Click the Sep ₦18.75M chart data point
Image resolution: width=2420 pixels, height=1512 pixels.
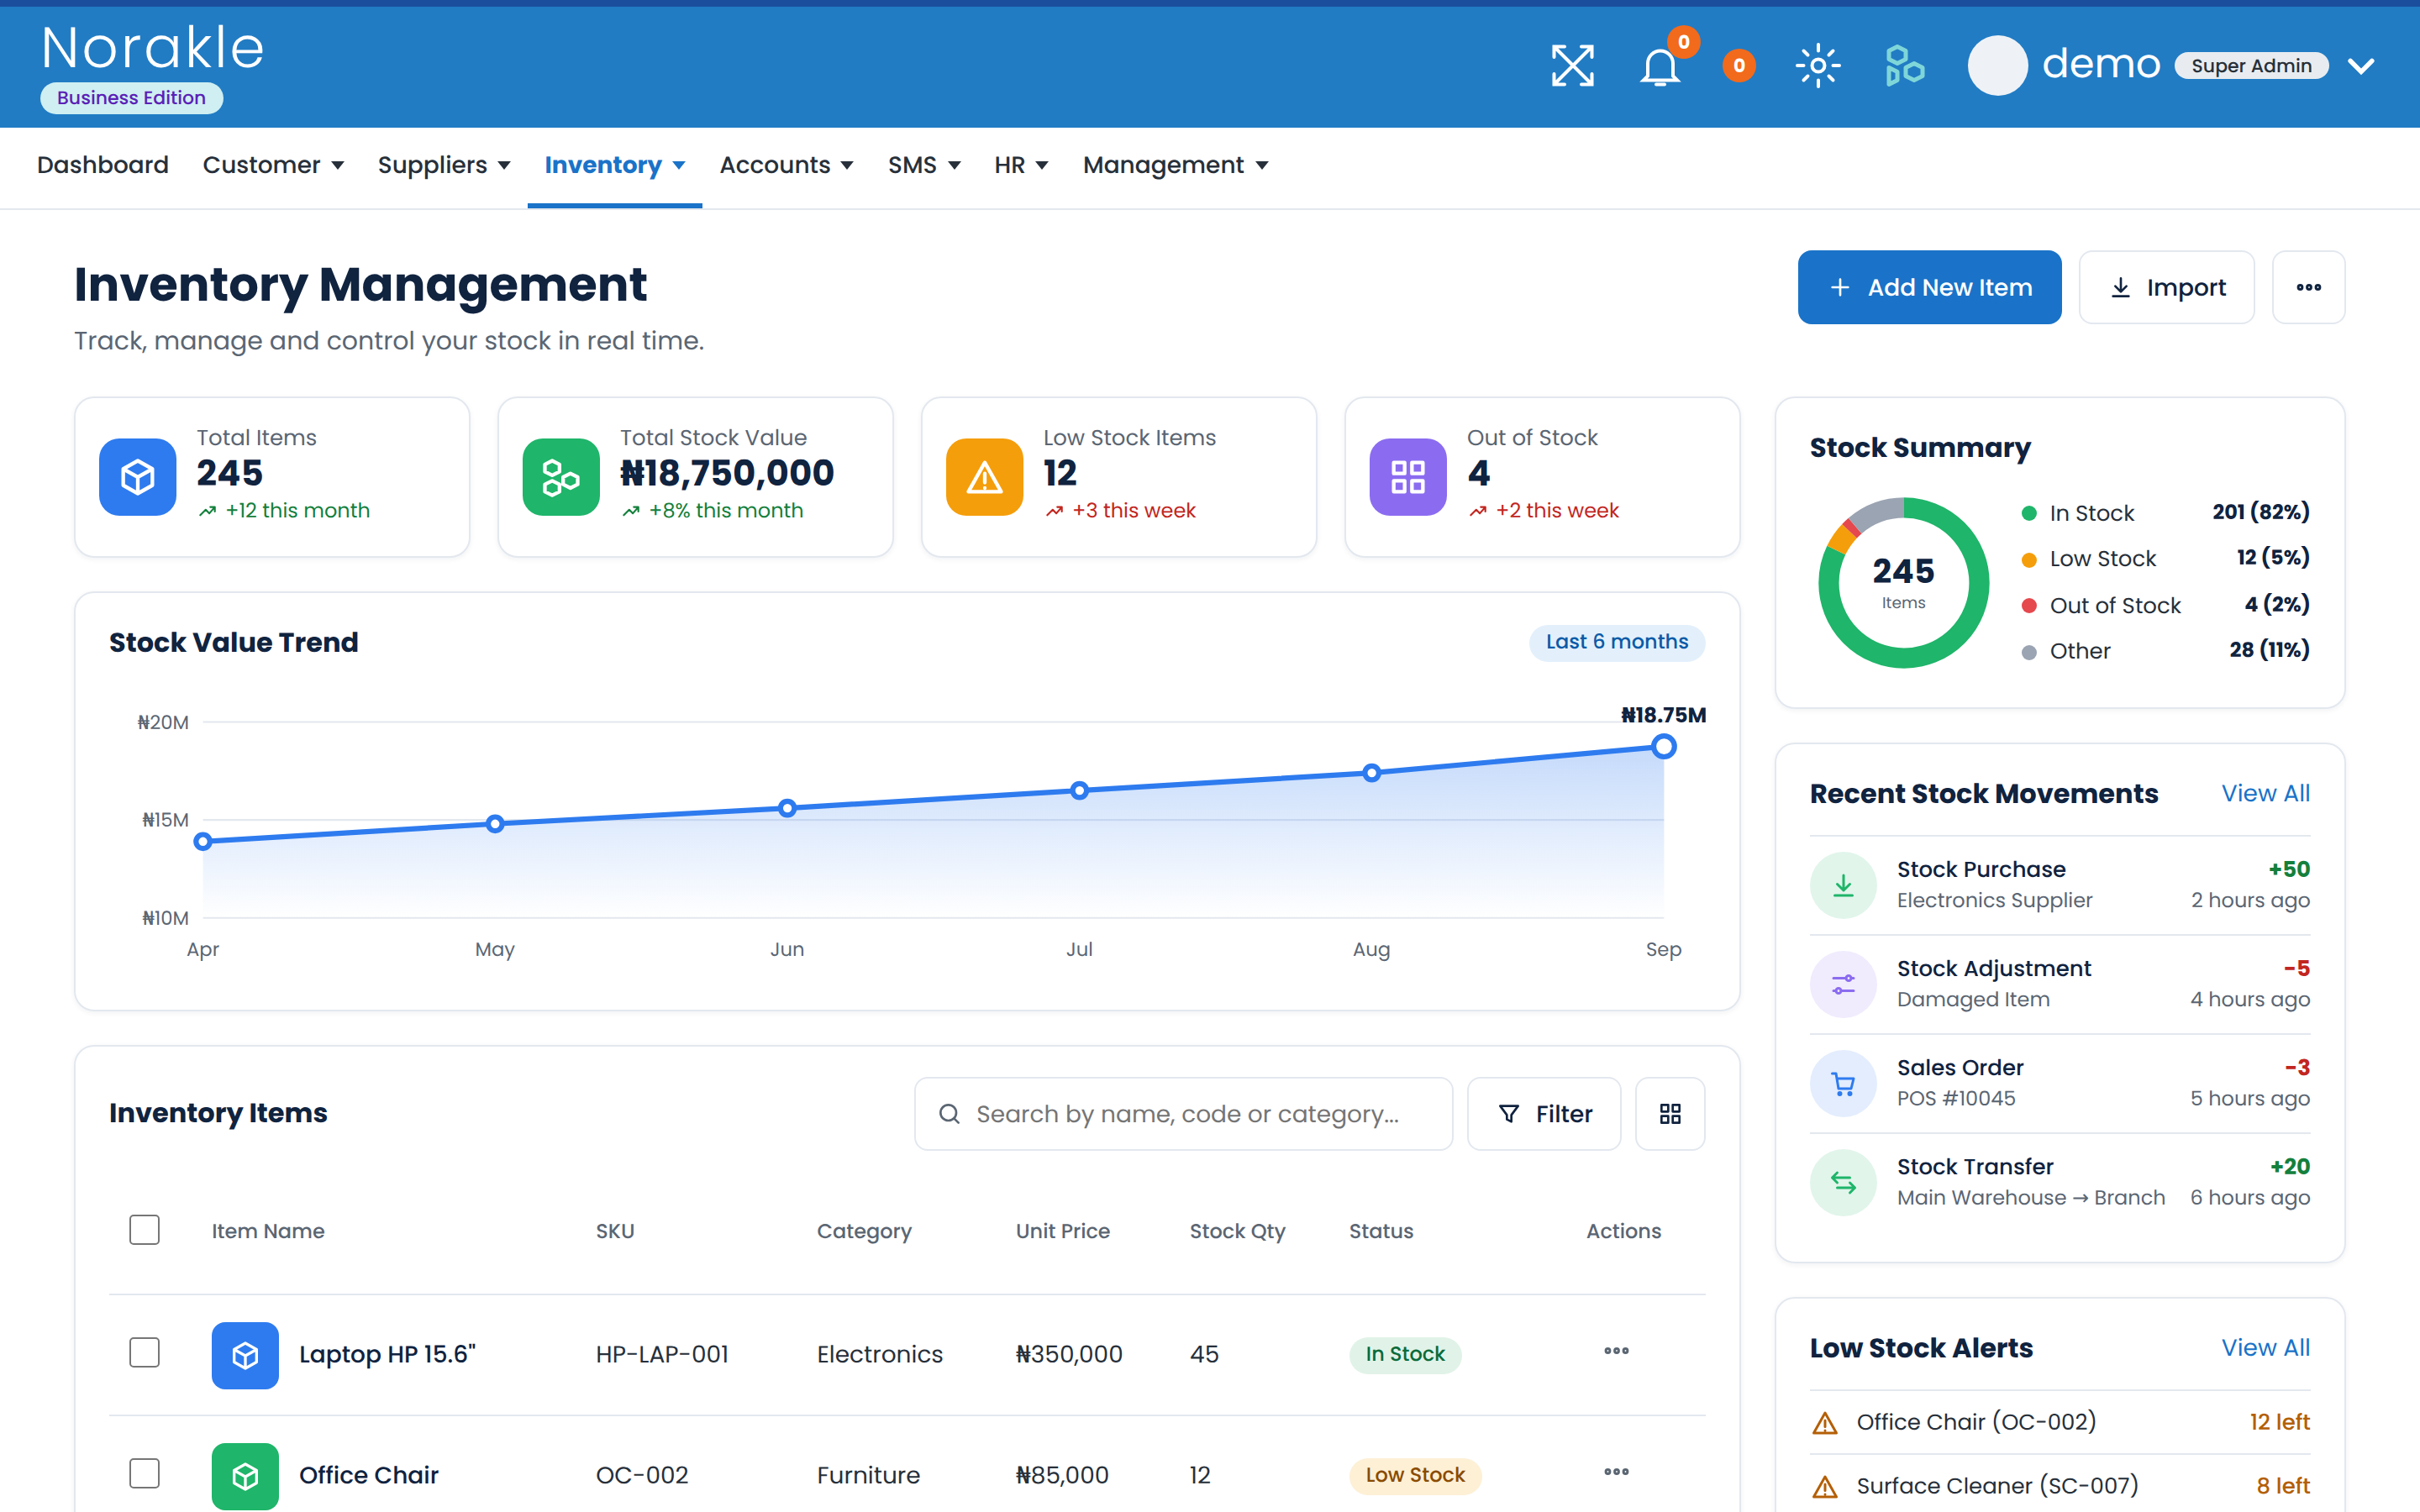click(x=1663, y=746)
